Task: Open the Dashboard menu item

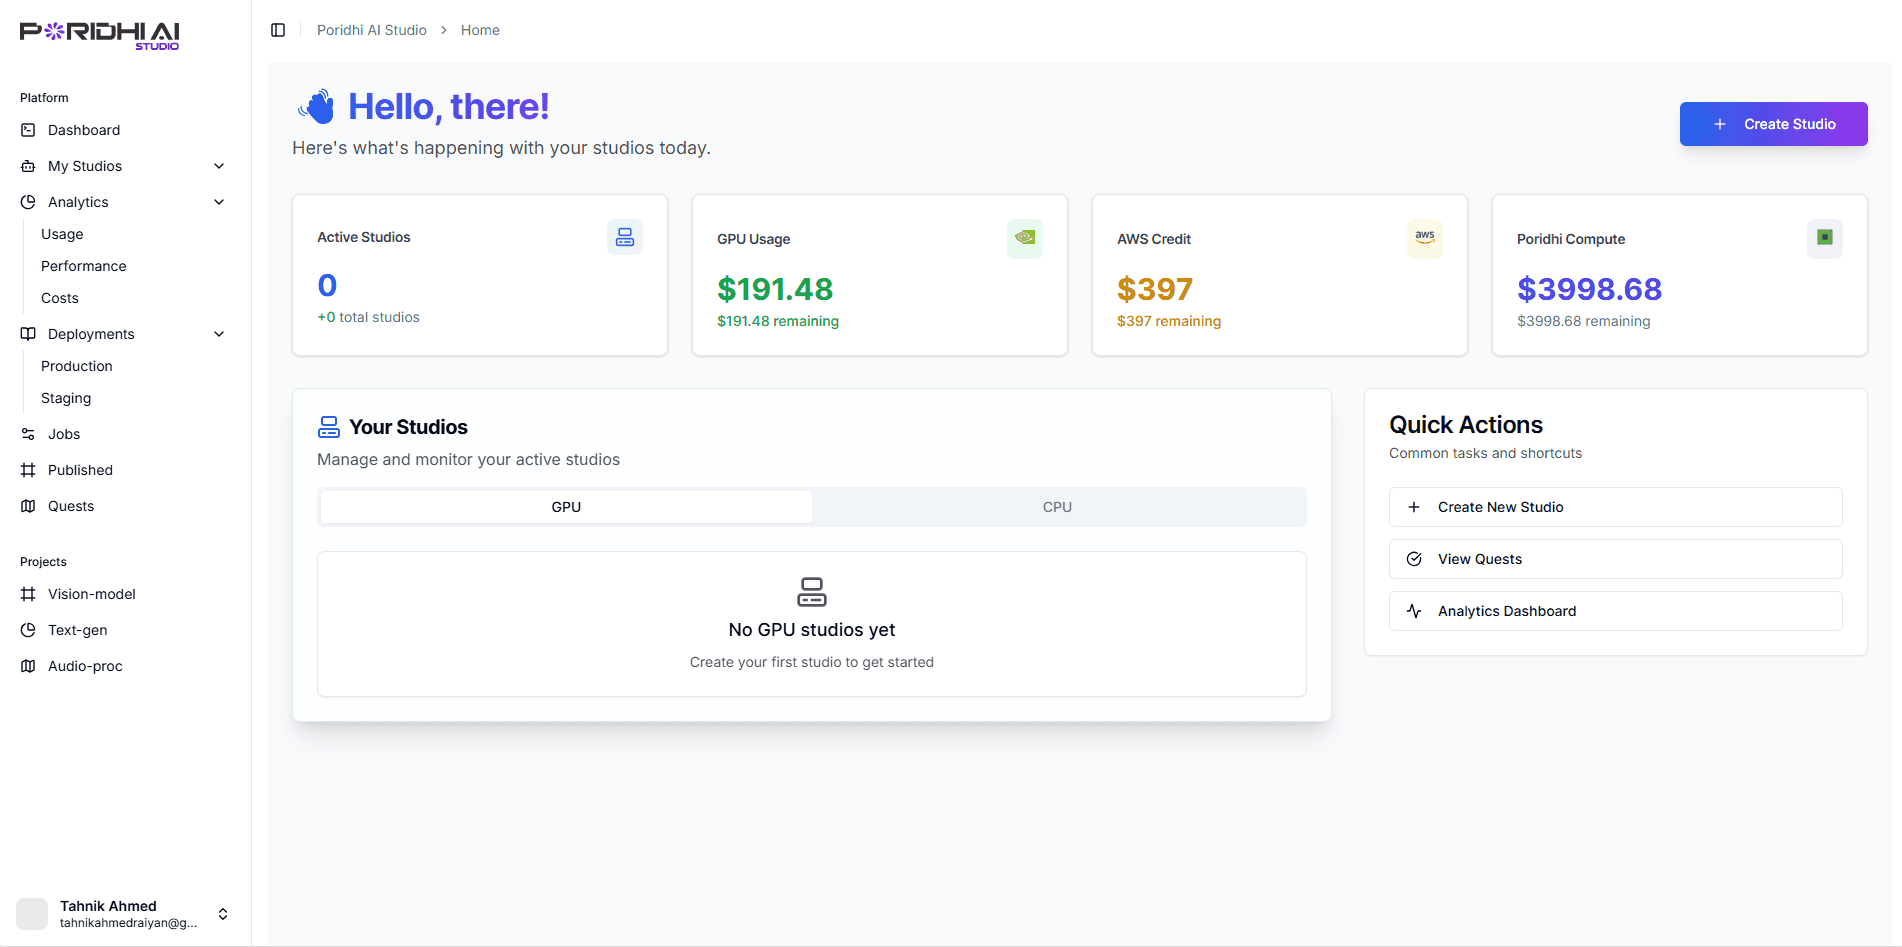Action: tap(125, 130)
